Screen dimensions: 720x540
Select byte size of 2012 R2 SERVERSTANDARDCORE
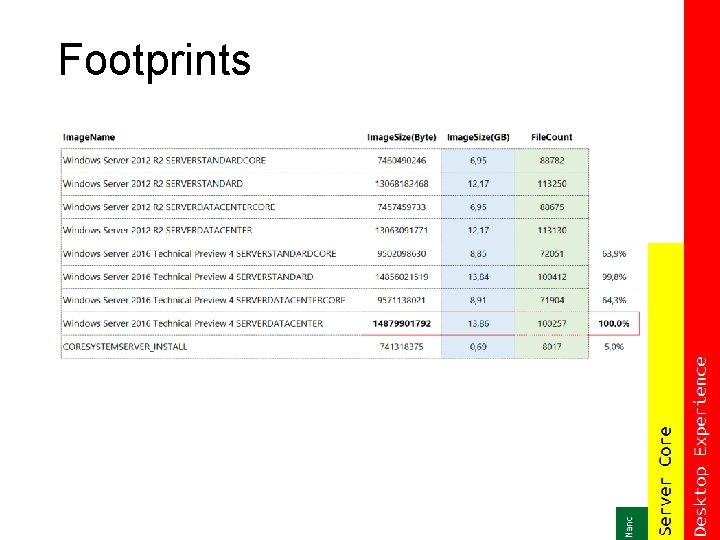tap(402, 160)
